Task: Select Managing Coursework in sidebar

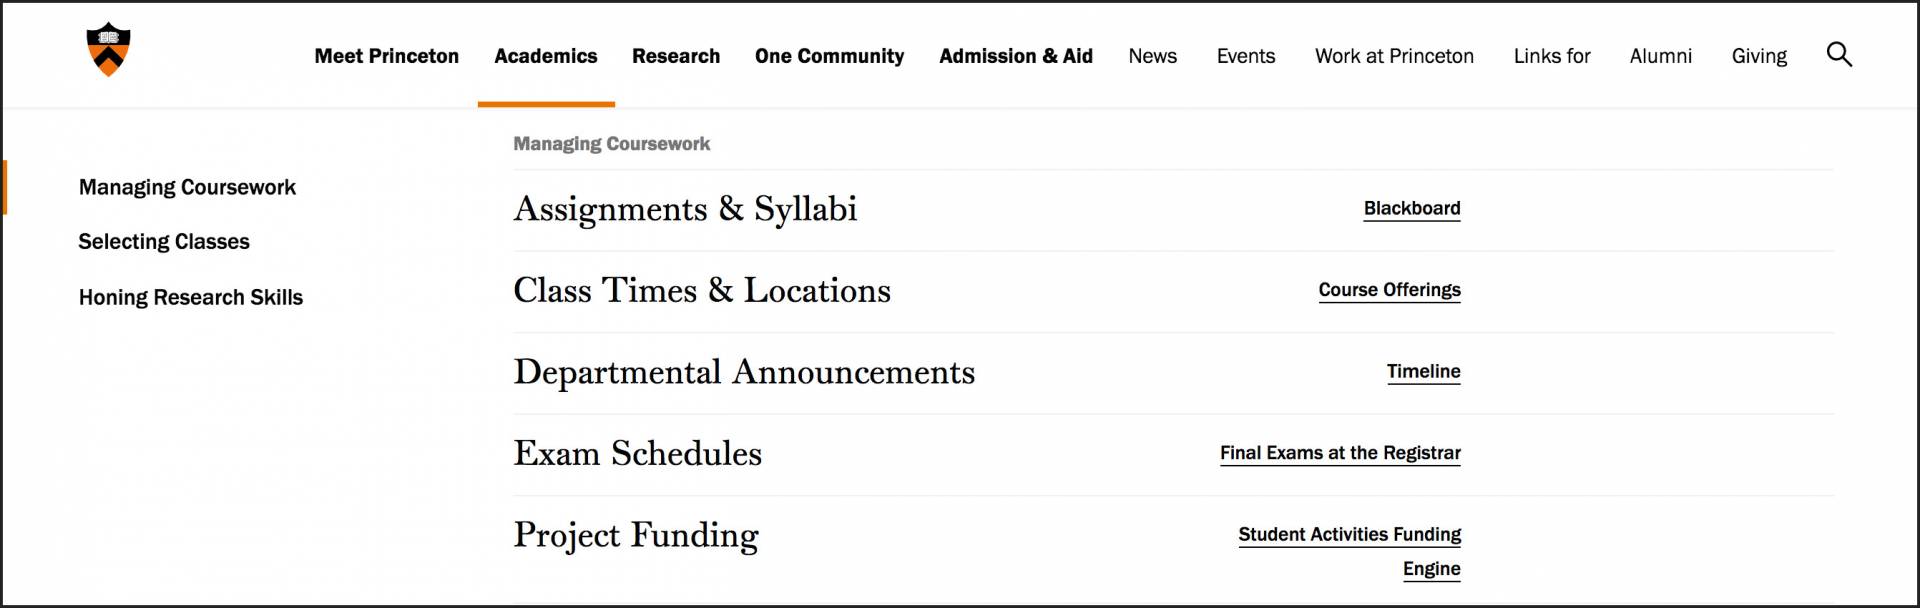Action: tap(187, 187)
